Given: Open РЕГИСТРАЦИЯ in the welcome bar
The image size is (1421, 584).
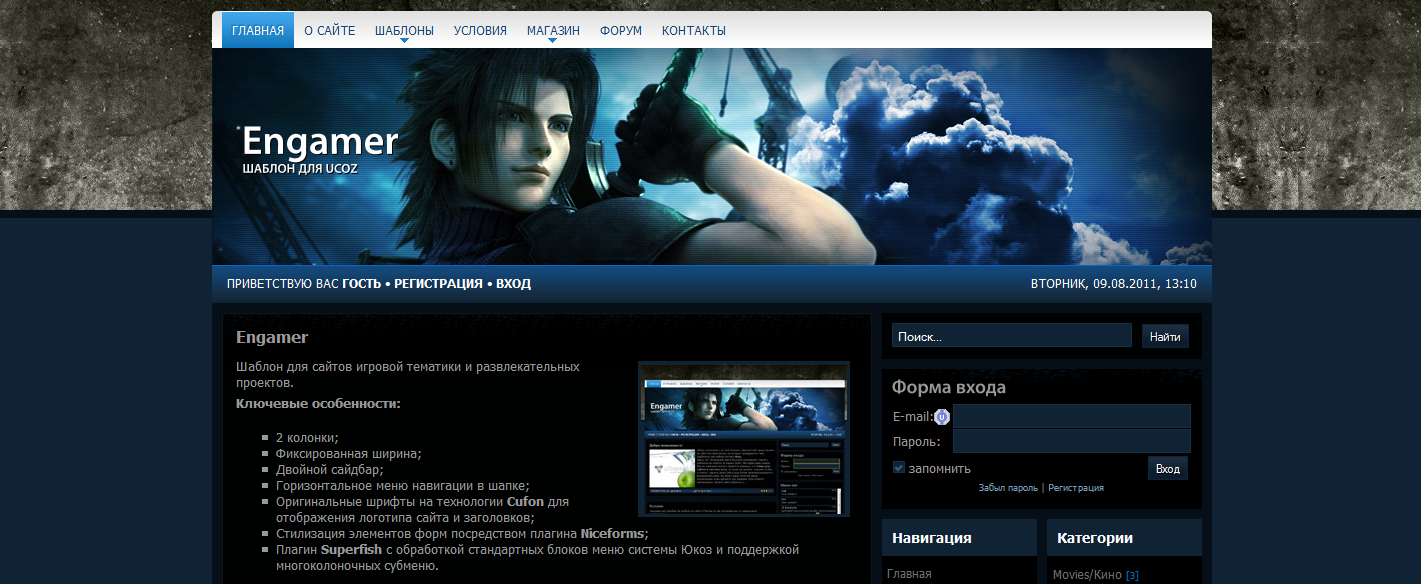Looking at the screenshot, I should click(x=438, y=284).
